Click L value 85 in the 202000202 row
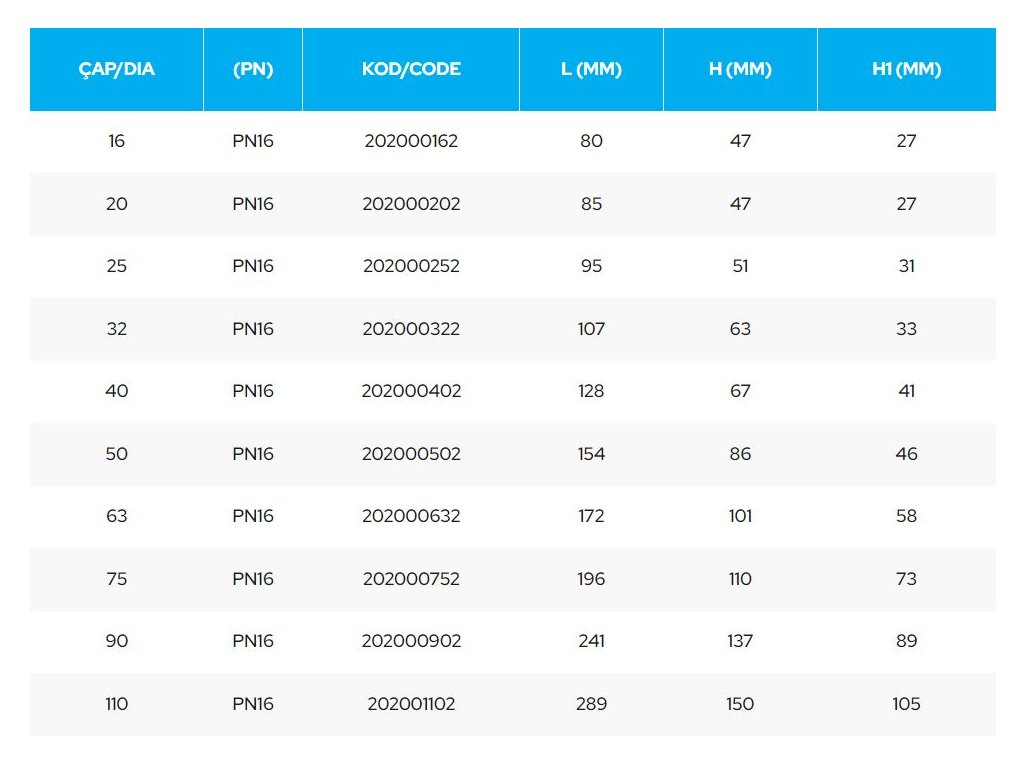Screen dimensions: 1024x768 click(591, 204)
